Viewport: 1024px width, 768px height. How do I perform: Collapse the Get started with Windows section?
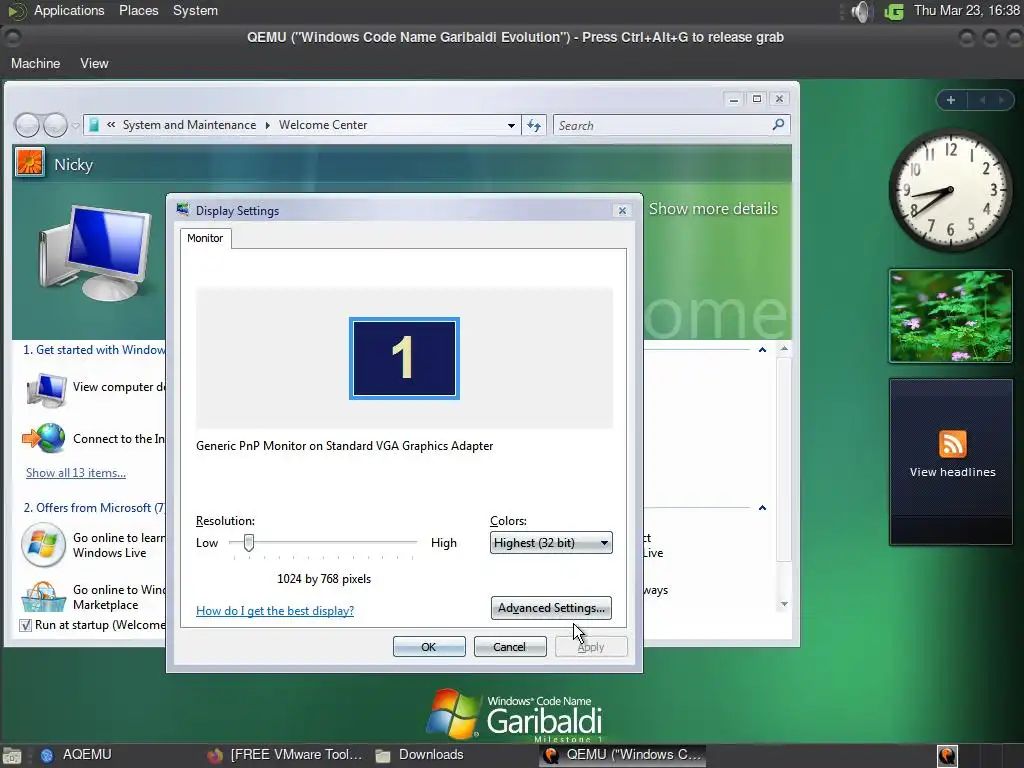click(x=762, y=350)
